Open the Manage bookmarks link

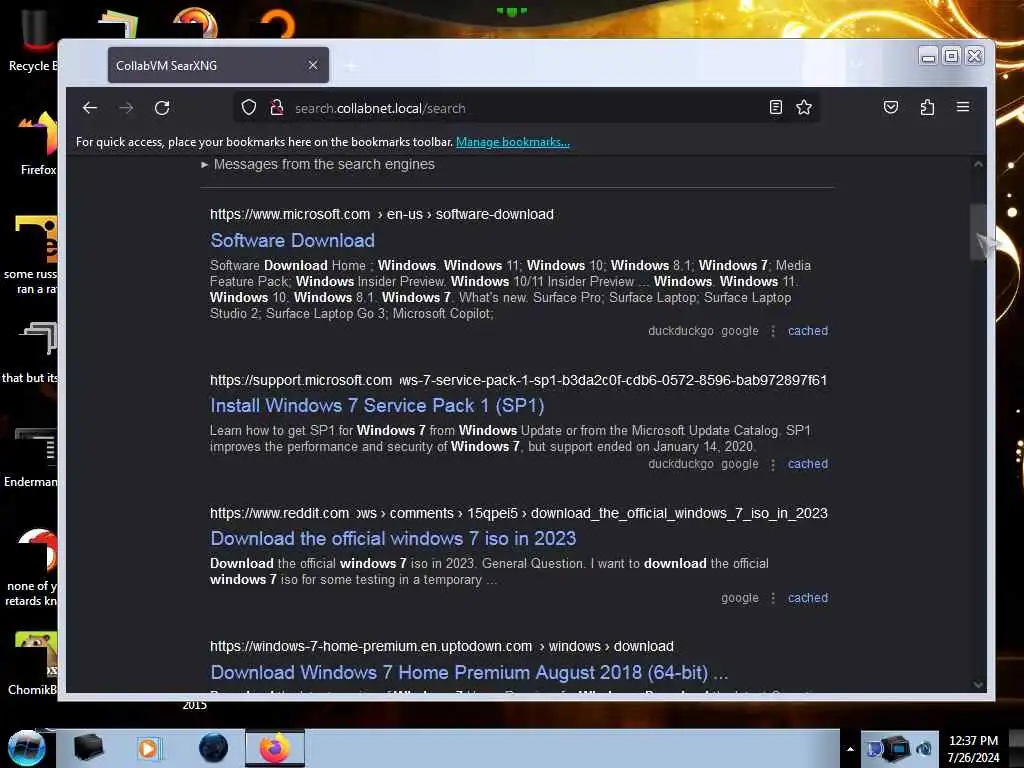tap(513, 142)
